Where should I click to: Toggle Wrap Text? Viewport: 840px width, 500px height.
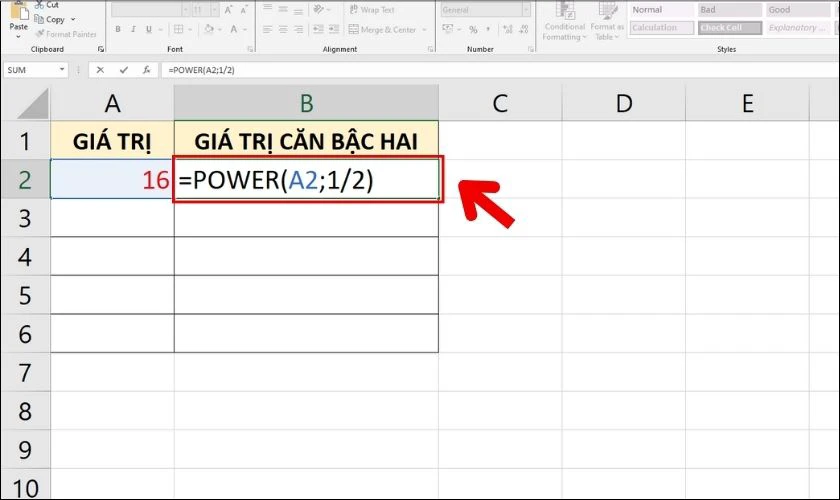pyautogui.click(x=371, y=10)
